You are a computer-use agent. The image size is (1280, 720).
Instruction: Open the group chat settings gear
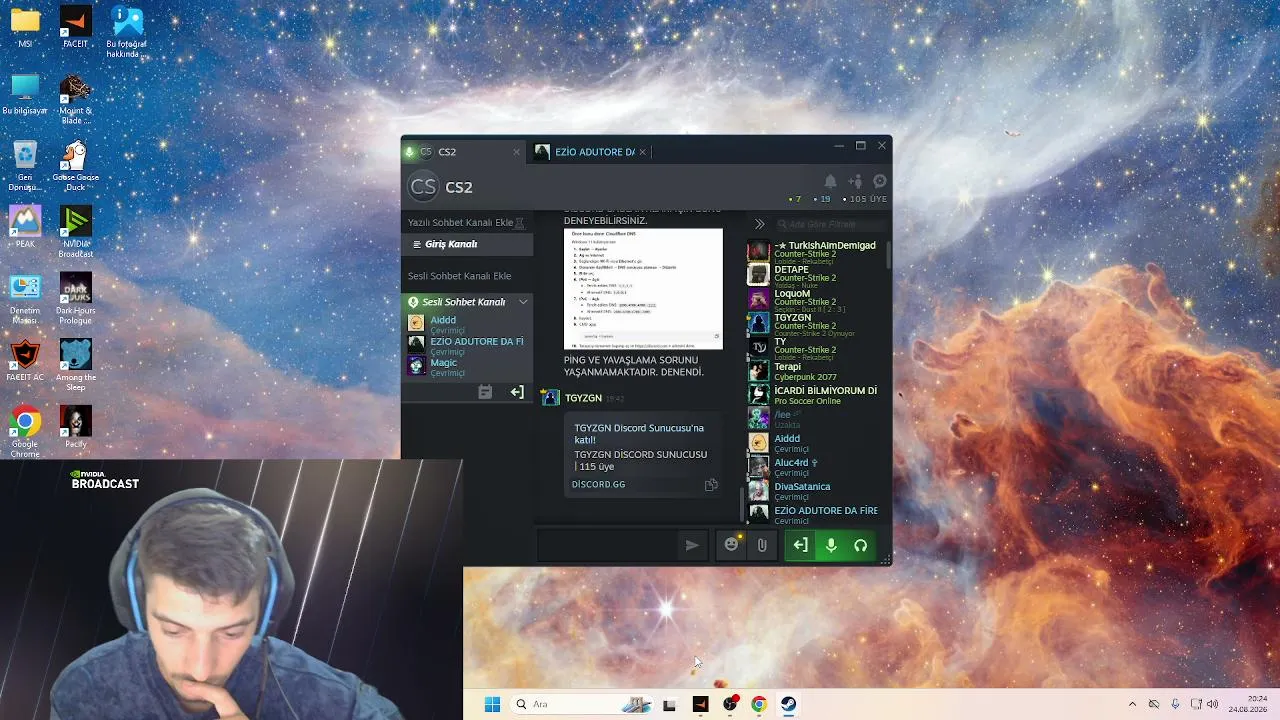coord(880,181)
